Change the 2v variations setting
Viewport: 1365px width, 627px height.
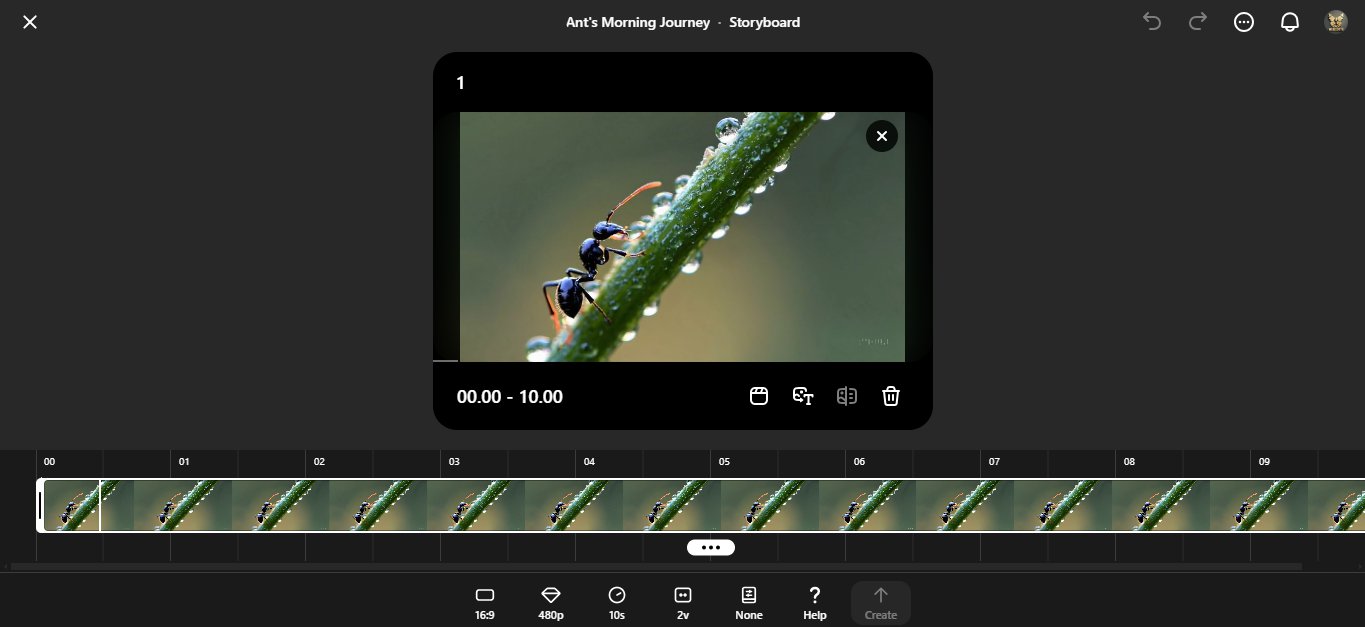coord(683,603)
